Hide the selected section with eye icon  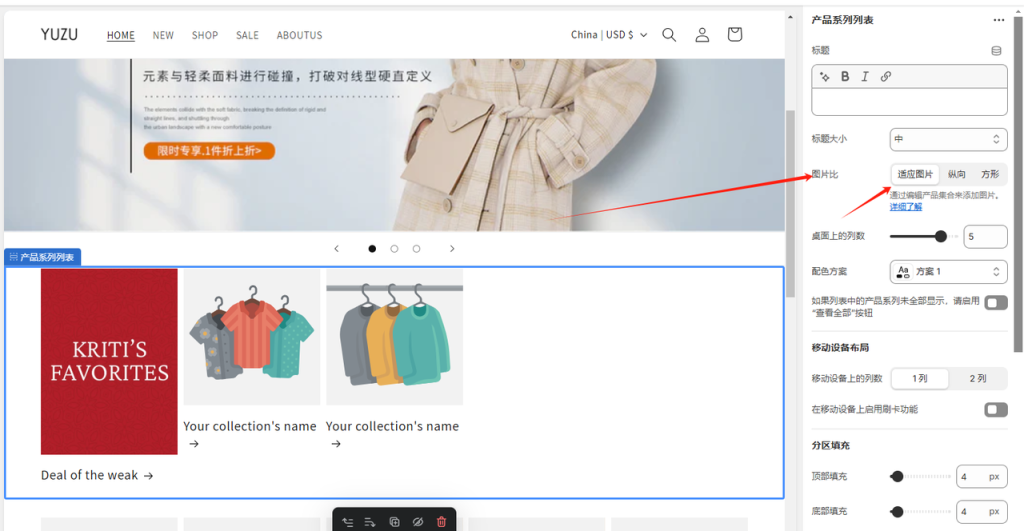point(418,522)
